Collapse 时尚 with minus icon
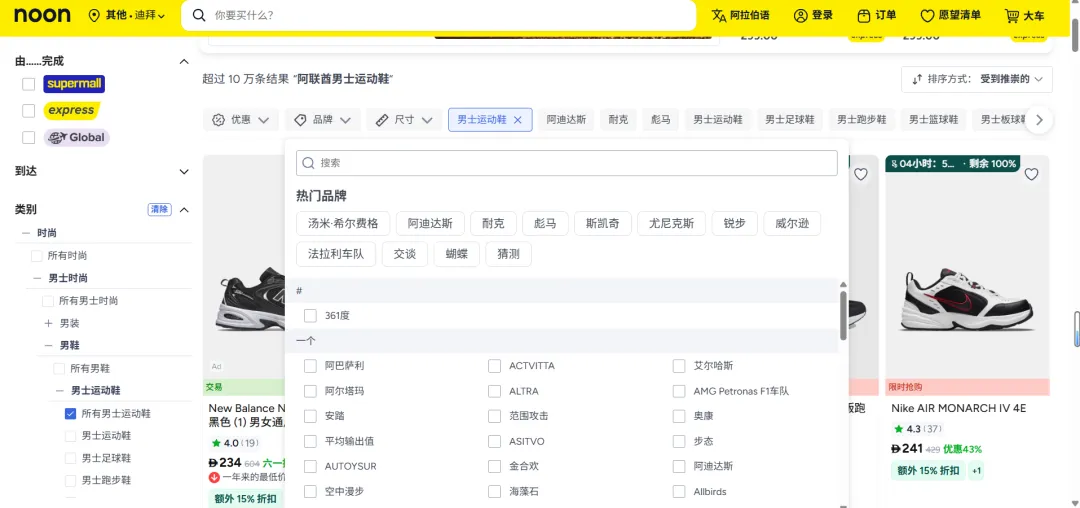The image size is (1080, 508). (25, 233)
